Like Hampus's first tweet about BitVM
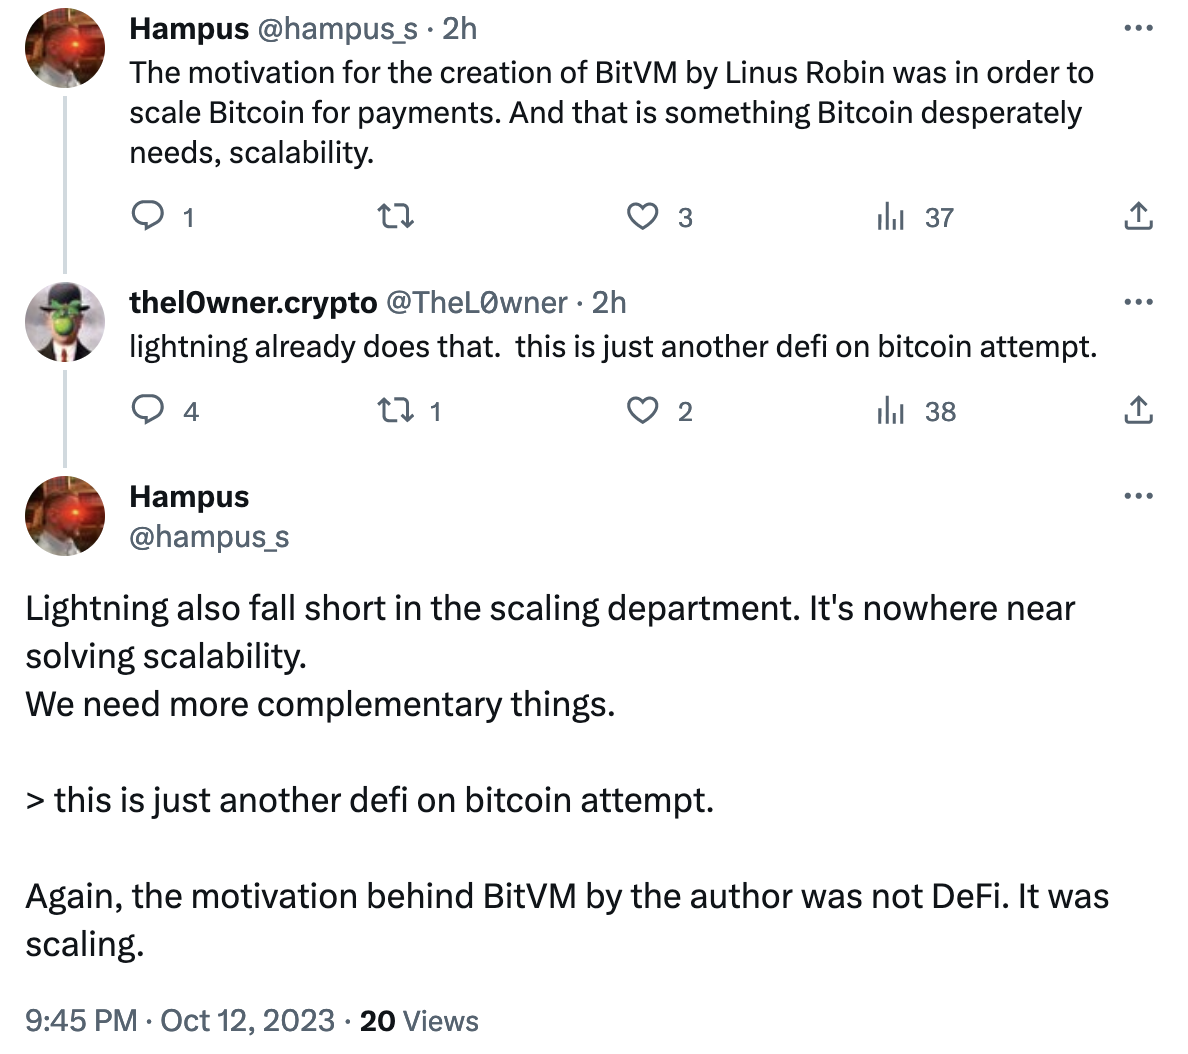1188x1054 pixels. click(x=645, y=216)
